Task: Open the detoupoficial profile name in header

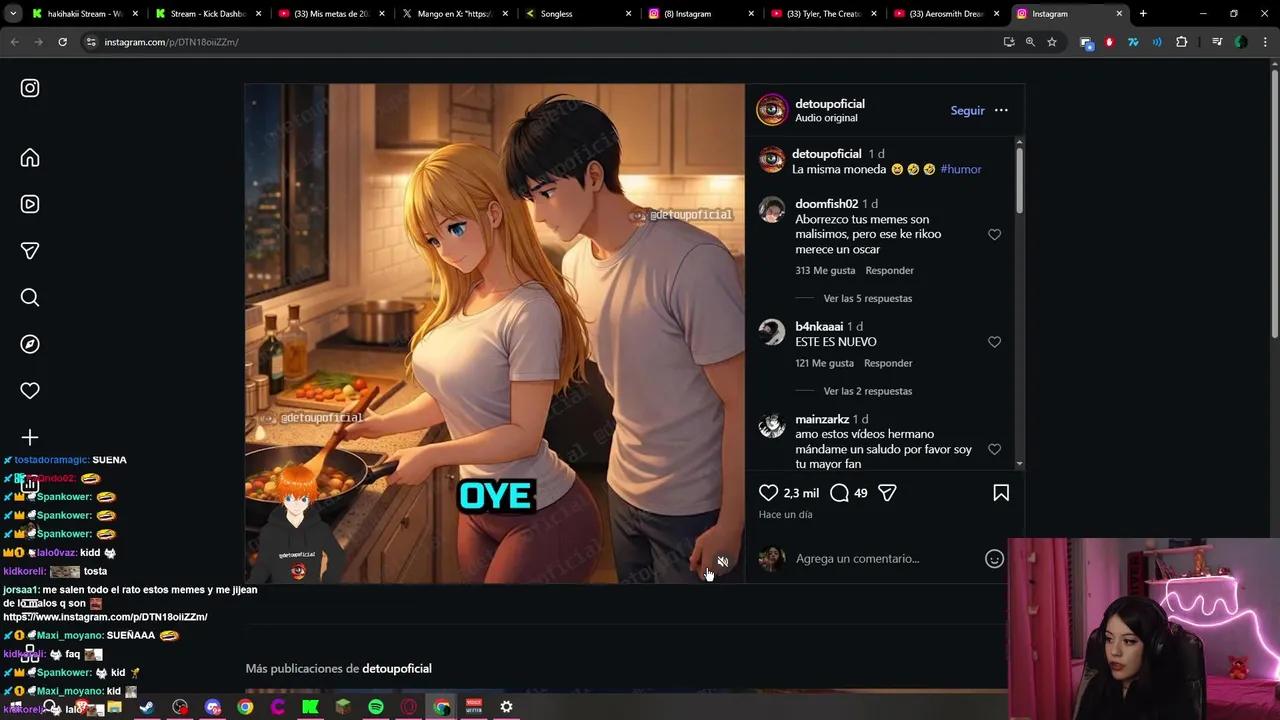Action: (x=829, y=104)
